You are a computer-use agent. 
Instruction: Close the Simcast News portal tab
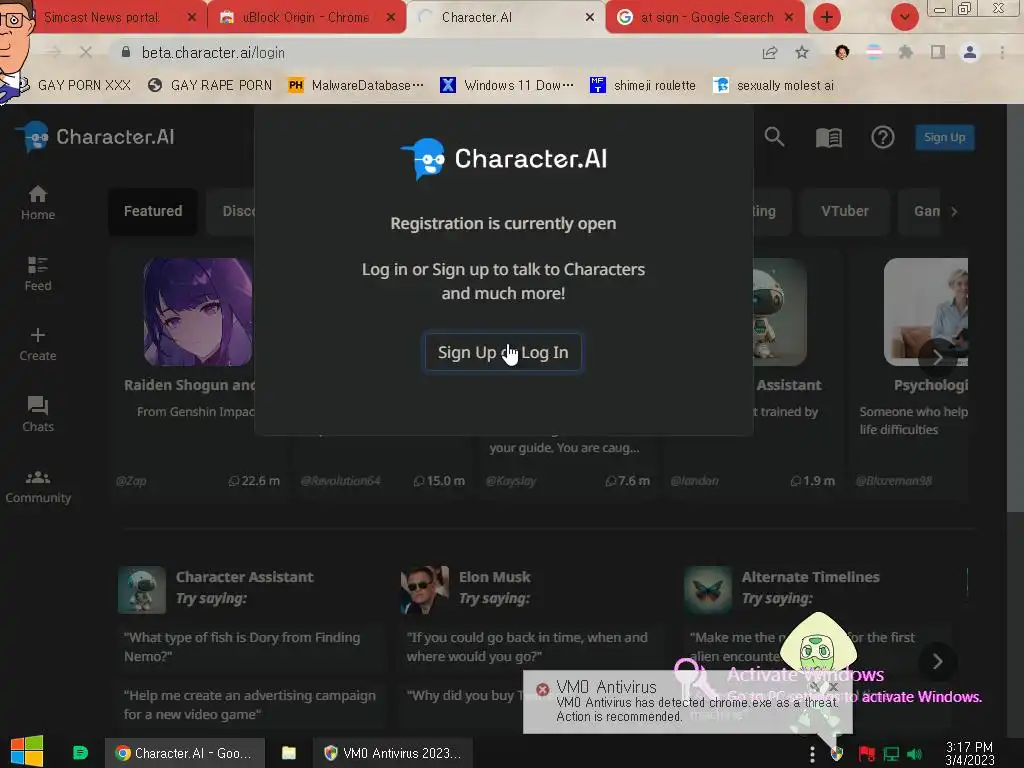pyautogui.click(x=191, y=18)
